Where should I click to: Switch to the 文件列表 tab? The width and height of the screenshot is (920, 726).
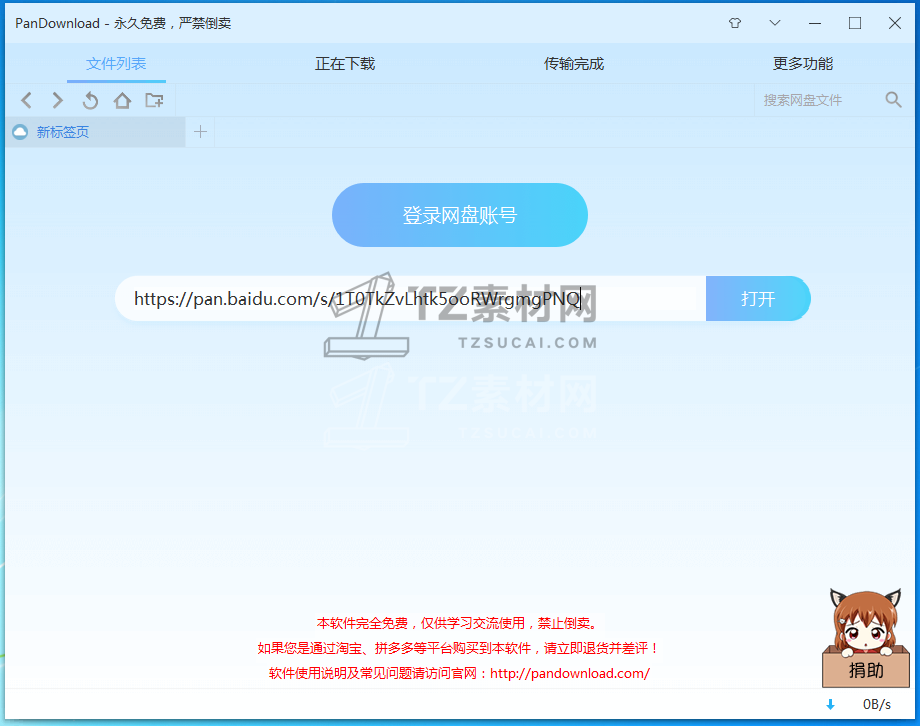[116, 63]
